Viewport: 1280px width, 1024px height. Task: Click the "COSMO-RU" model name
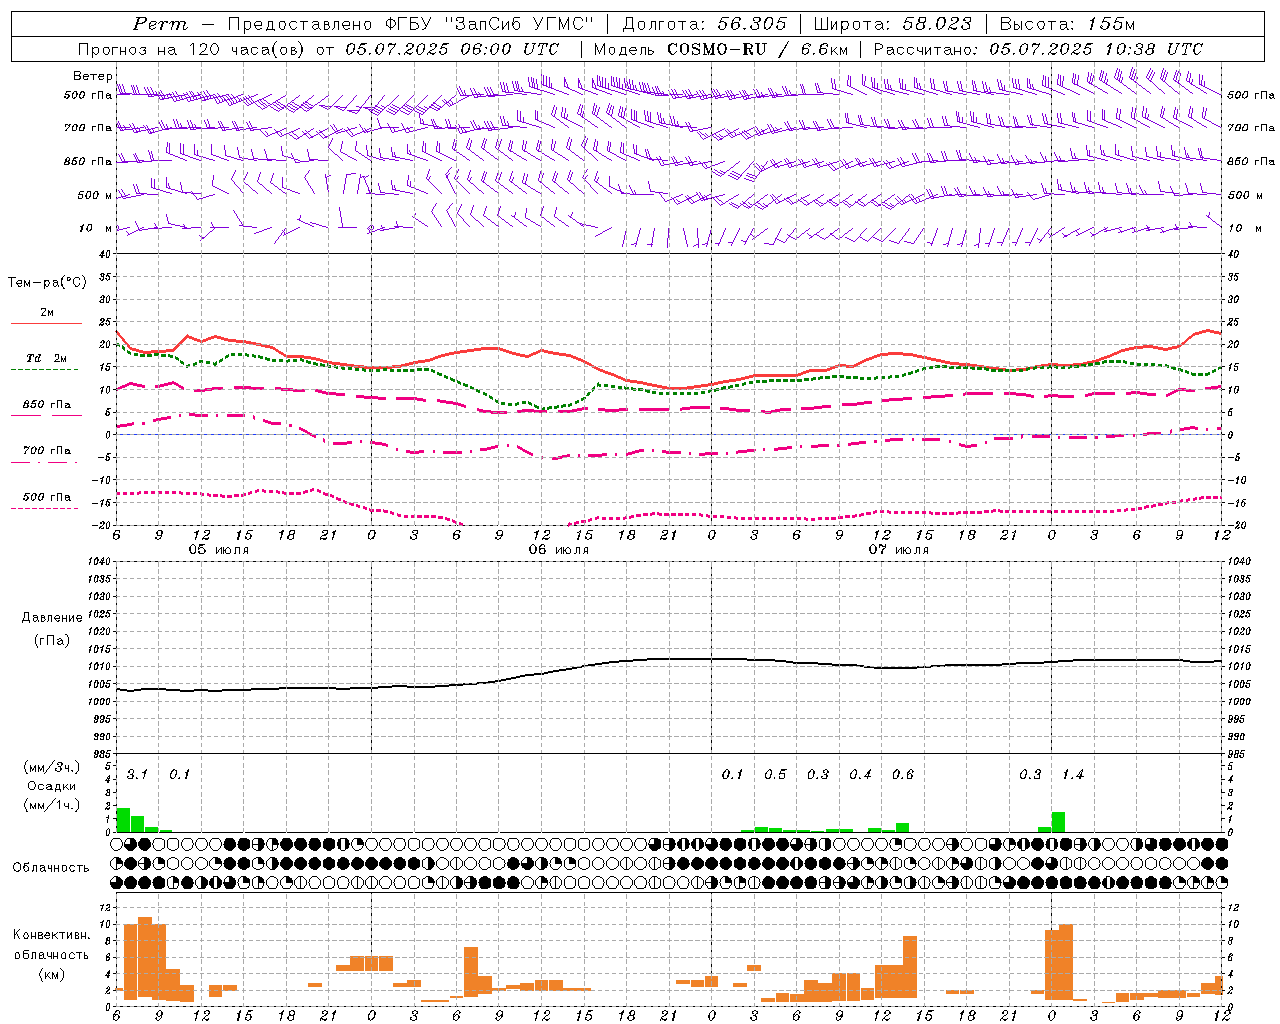(x=719, y=49)
